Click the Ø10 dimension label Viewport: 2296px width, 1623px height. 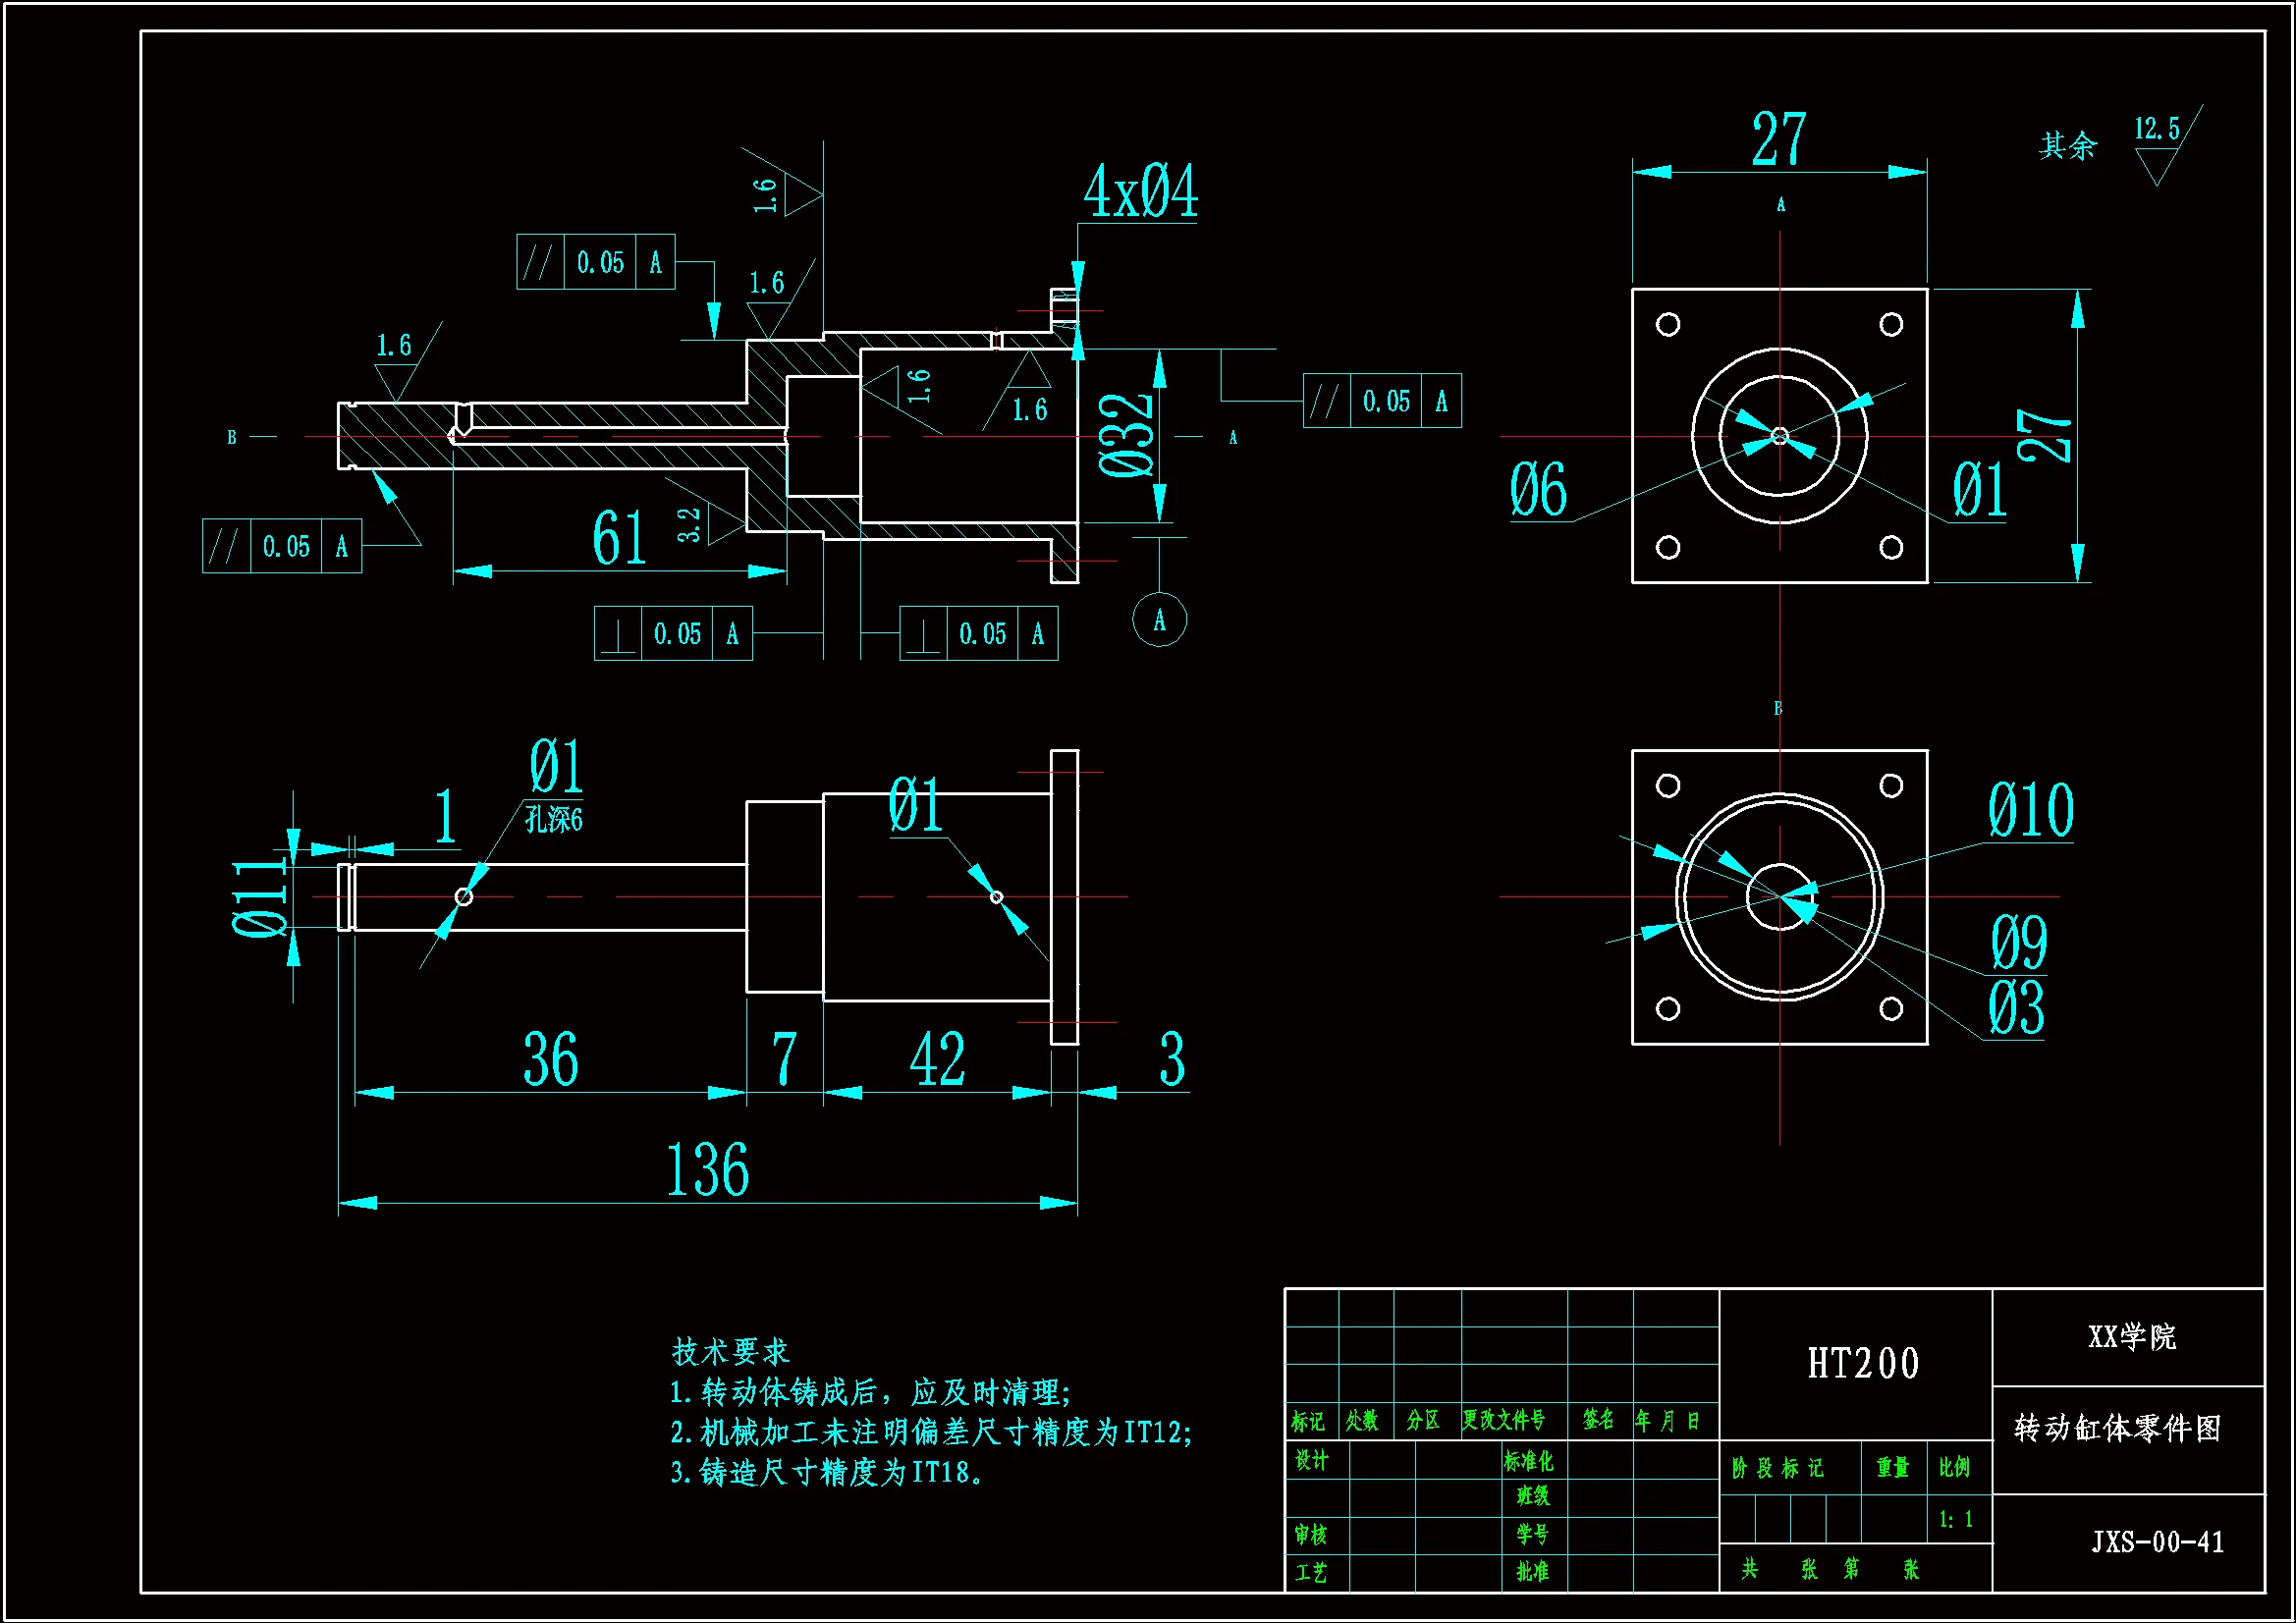2030,811
